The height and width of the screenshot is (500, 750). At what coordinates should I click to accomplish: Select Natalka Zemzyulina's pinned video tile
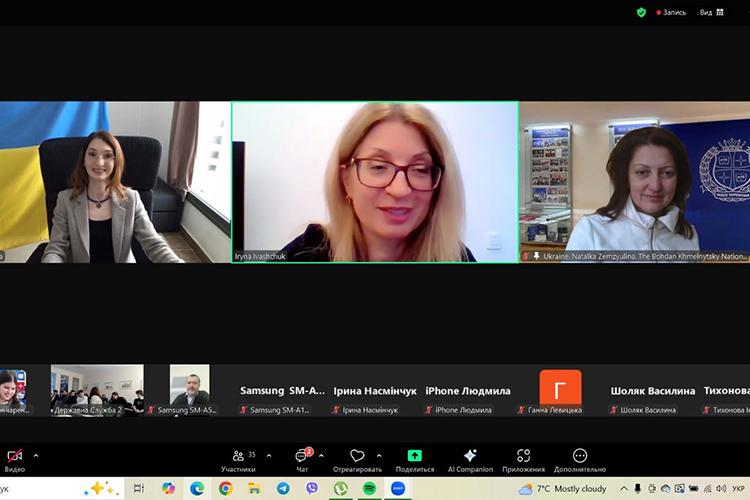(x=635, y=182)
